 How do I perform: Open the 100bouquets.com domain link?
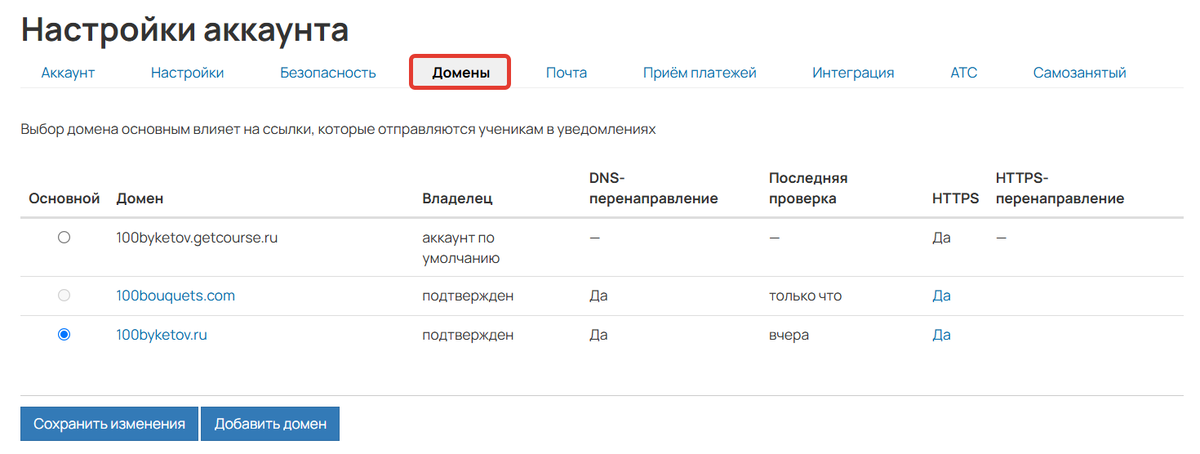click(176, 296)
